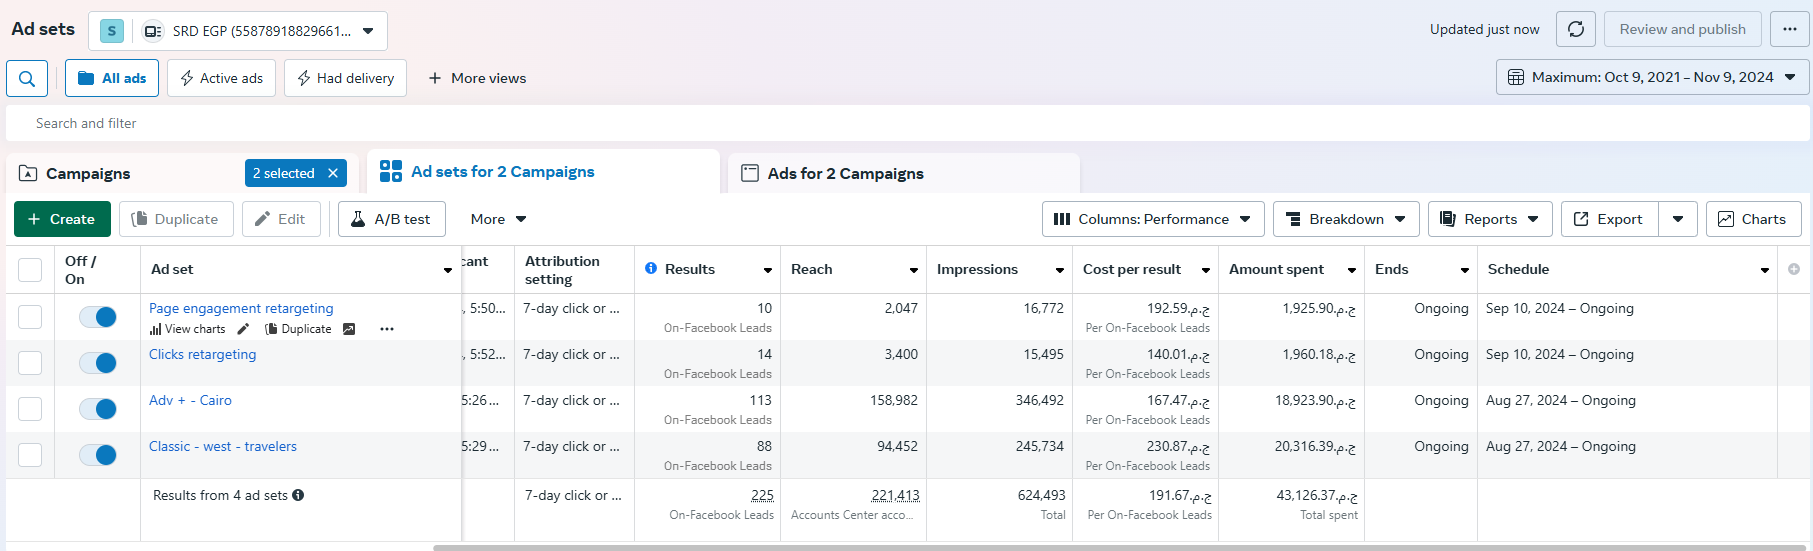Click pencil edit icon under Page engagement retargeting
Screen dimensions: 1813x551
pyautogui.click(x=243, y=329)
